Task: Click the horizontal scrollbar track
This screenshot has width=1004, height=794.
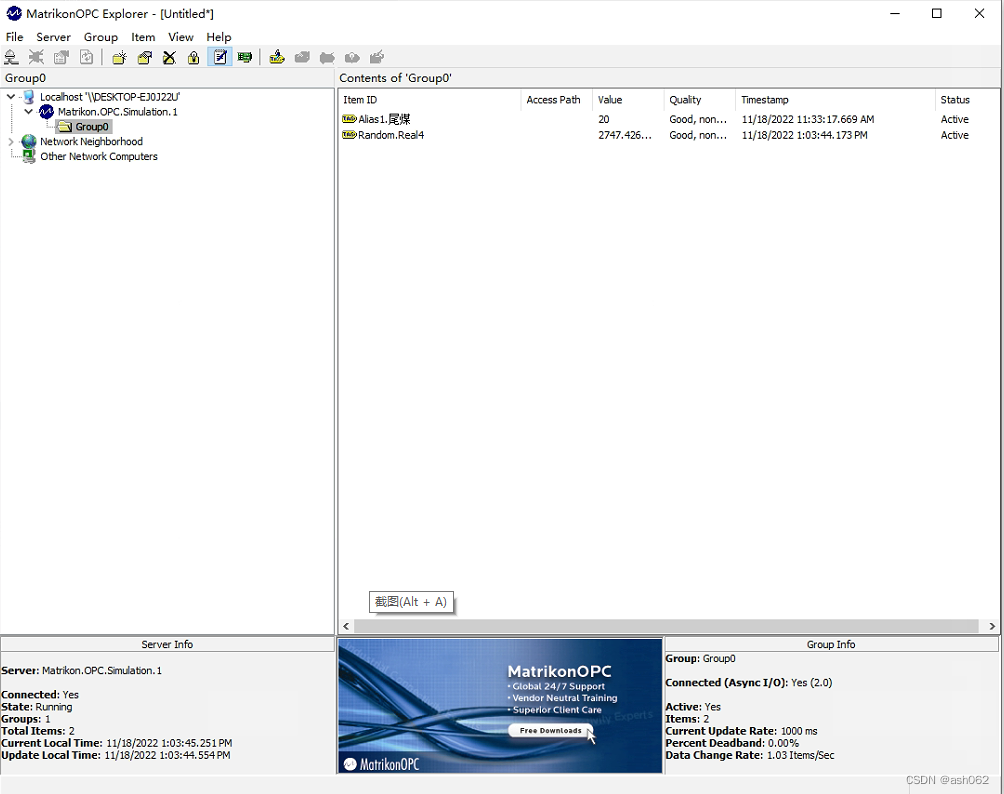Action: click(x=666, y=626)
